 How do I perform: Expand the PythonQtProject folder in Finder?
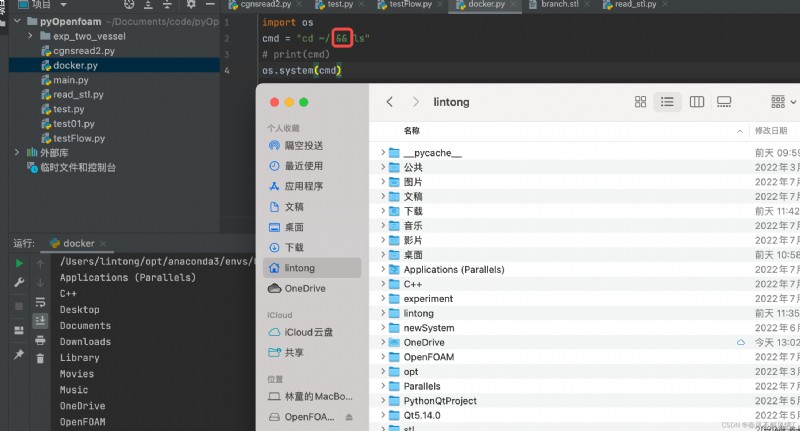383,400
